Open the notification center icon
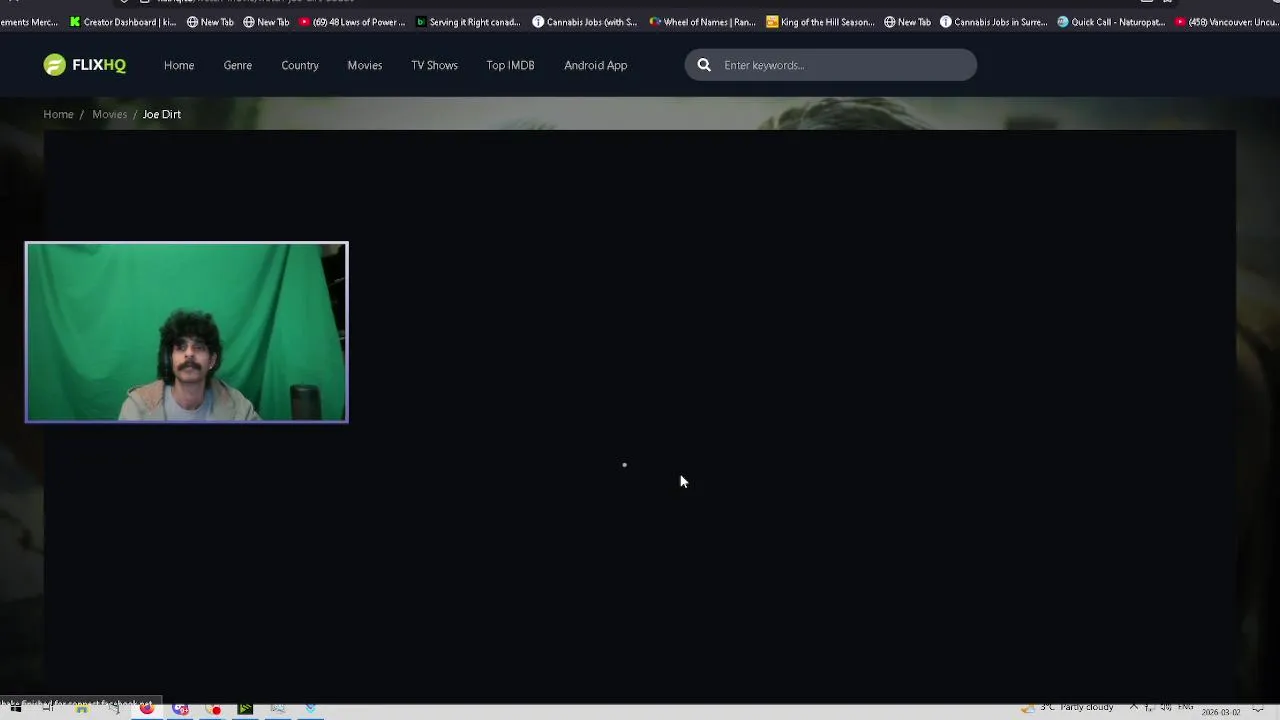This screenshot has width=1280, height=720. [1258, 709]
